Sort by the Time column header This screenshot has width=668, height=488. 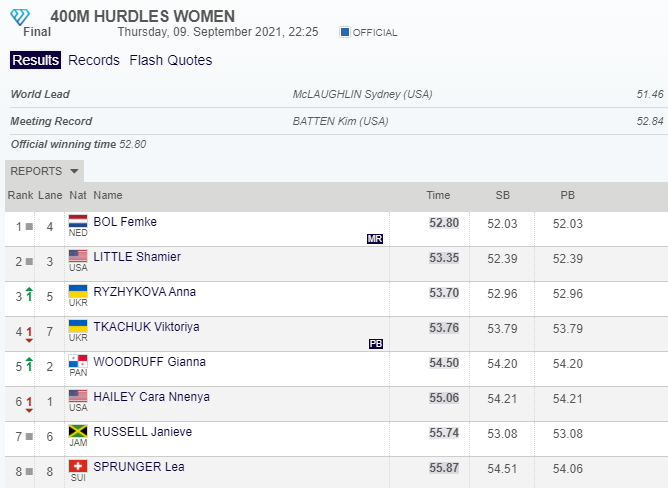pos(438,196)
